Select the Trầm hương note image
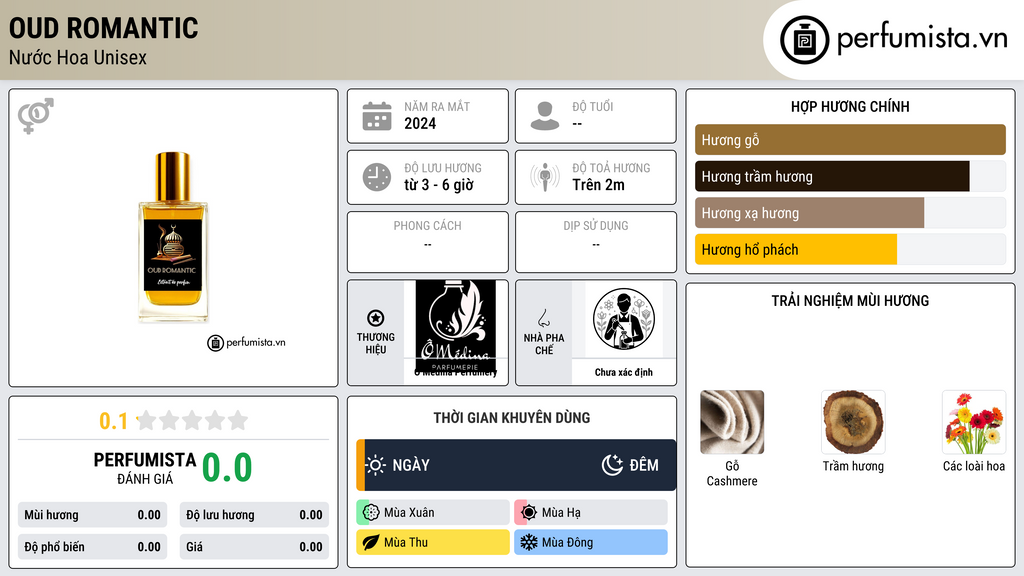 click(x=853, y=422)
